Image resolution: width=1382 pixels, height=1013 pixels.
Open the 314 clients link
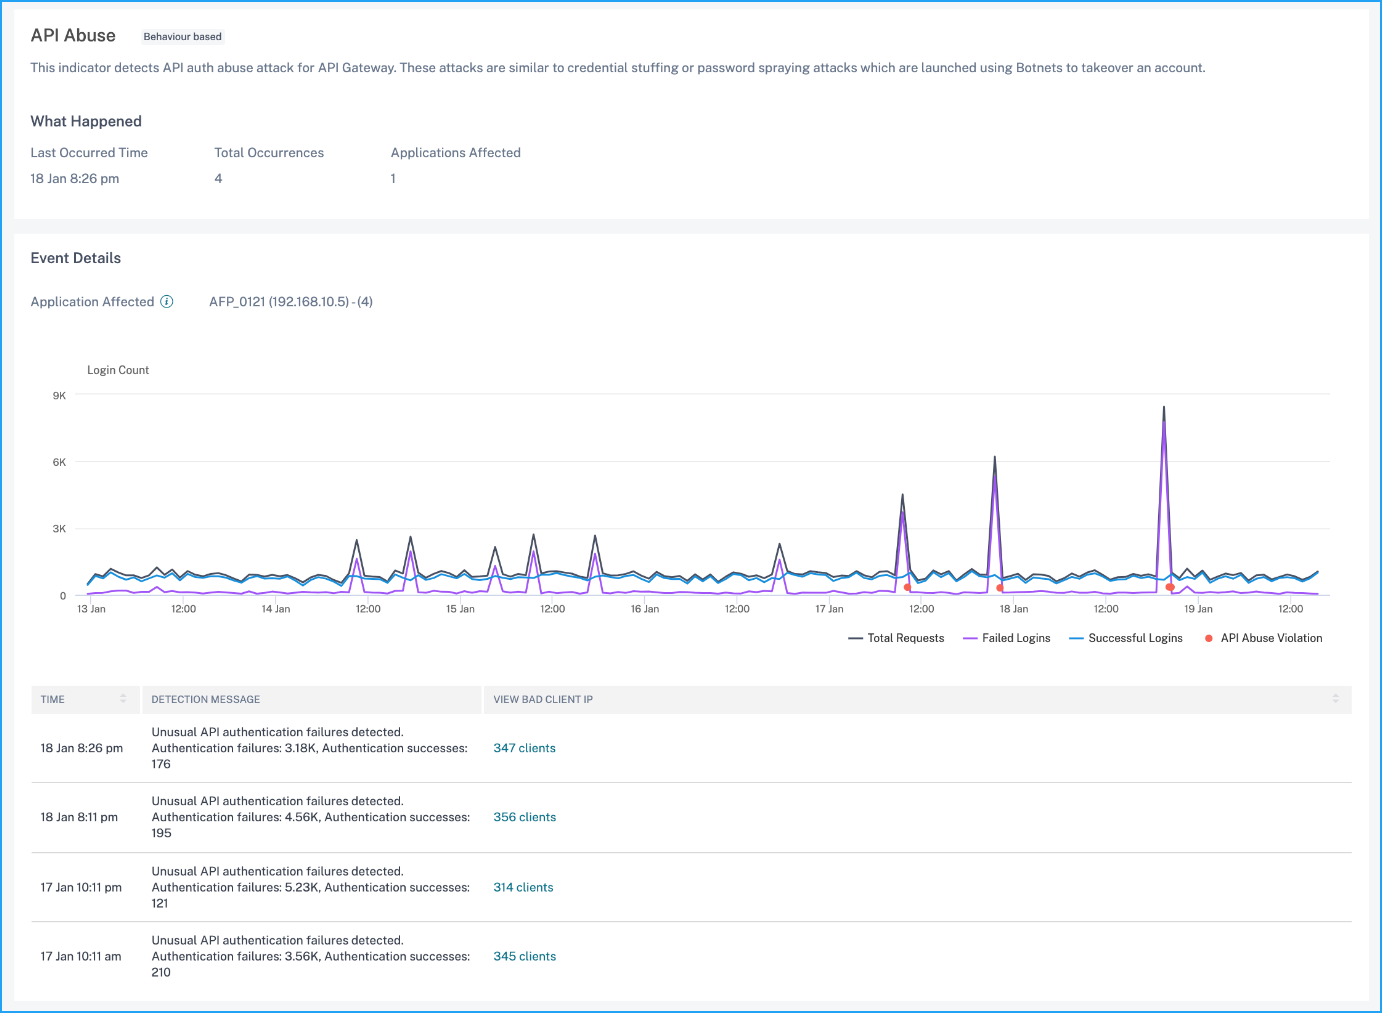click(523, 887)
